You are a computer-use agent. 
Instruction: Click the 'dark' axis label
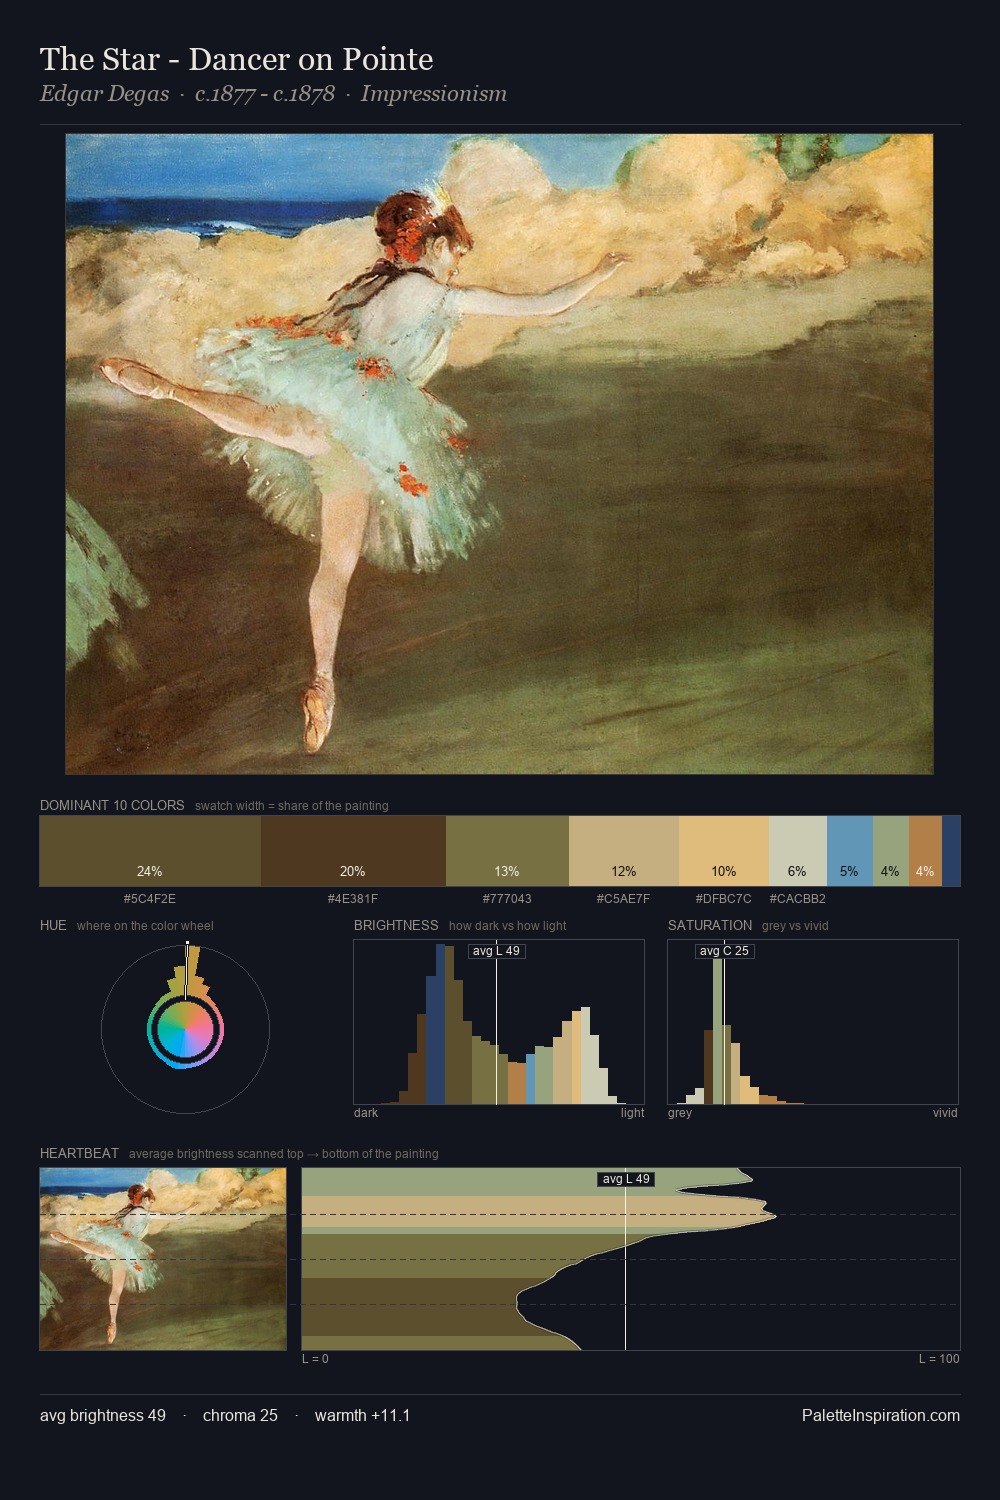pos(366,1113)
